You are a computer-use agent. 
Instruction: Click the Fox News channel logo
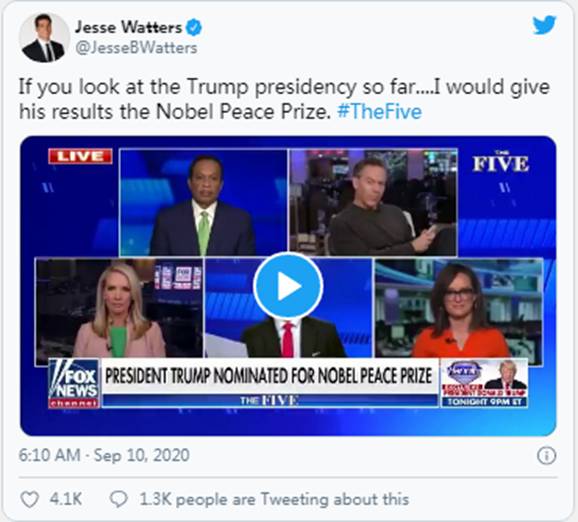point(73,383)
